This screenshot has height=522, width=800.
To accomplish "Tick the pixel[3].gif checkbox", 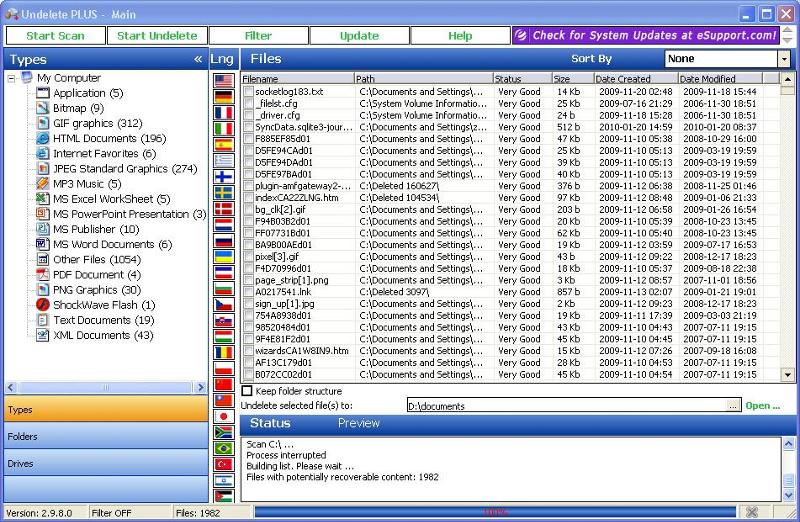I will click(248, 257).
